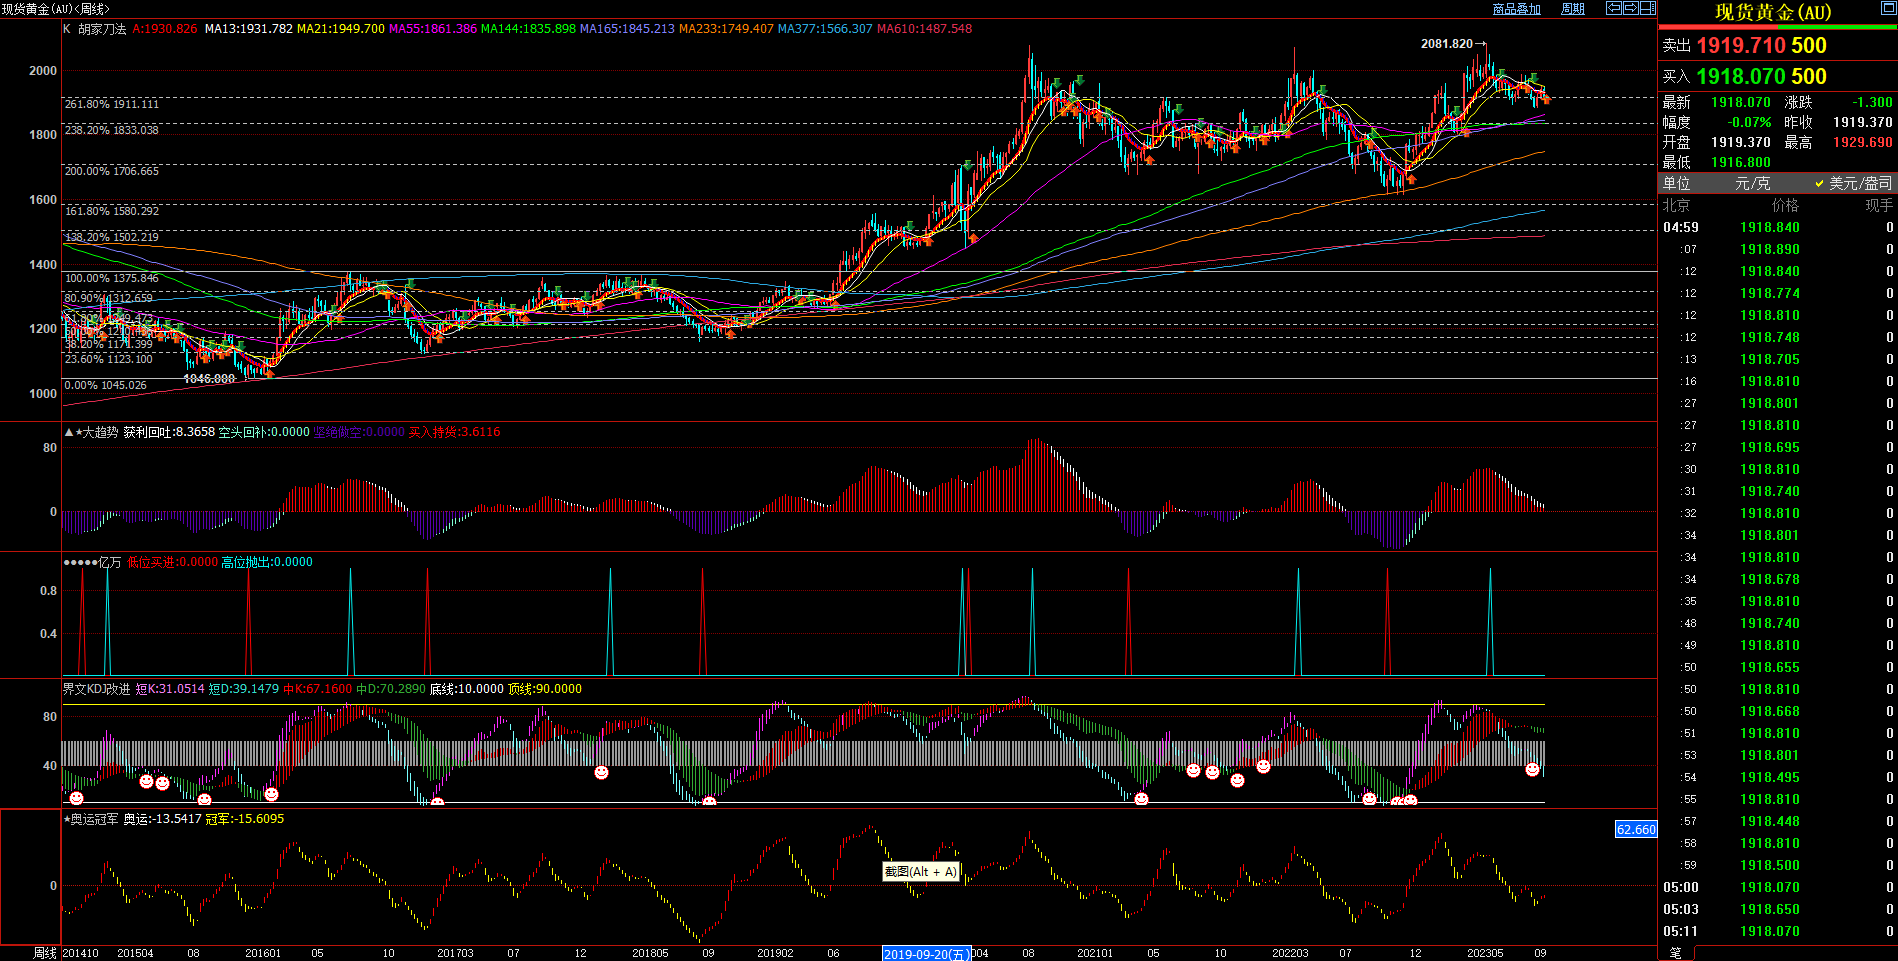Open the 商品叠加 overlay link

click(1516, 9)
